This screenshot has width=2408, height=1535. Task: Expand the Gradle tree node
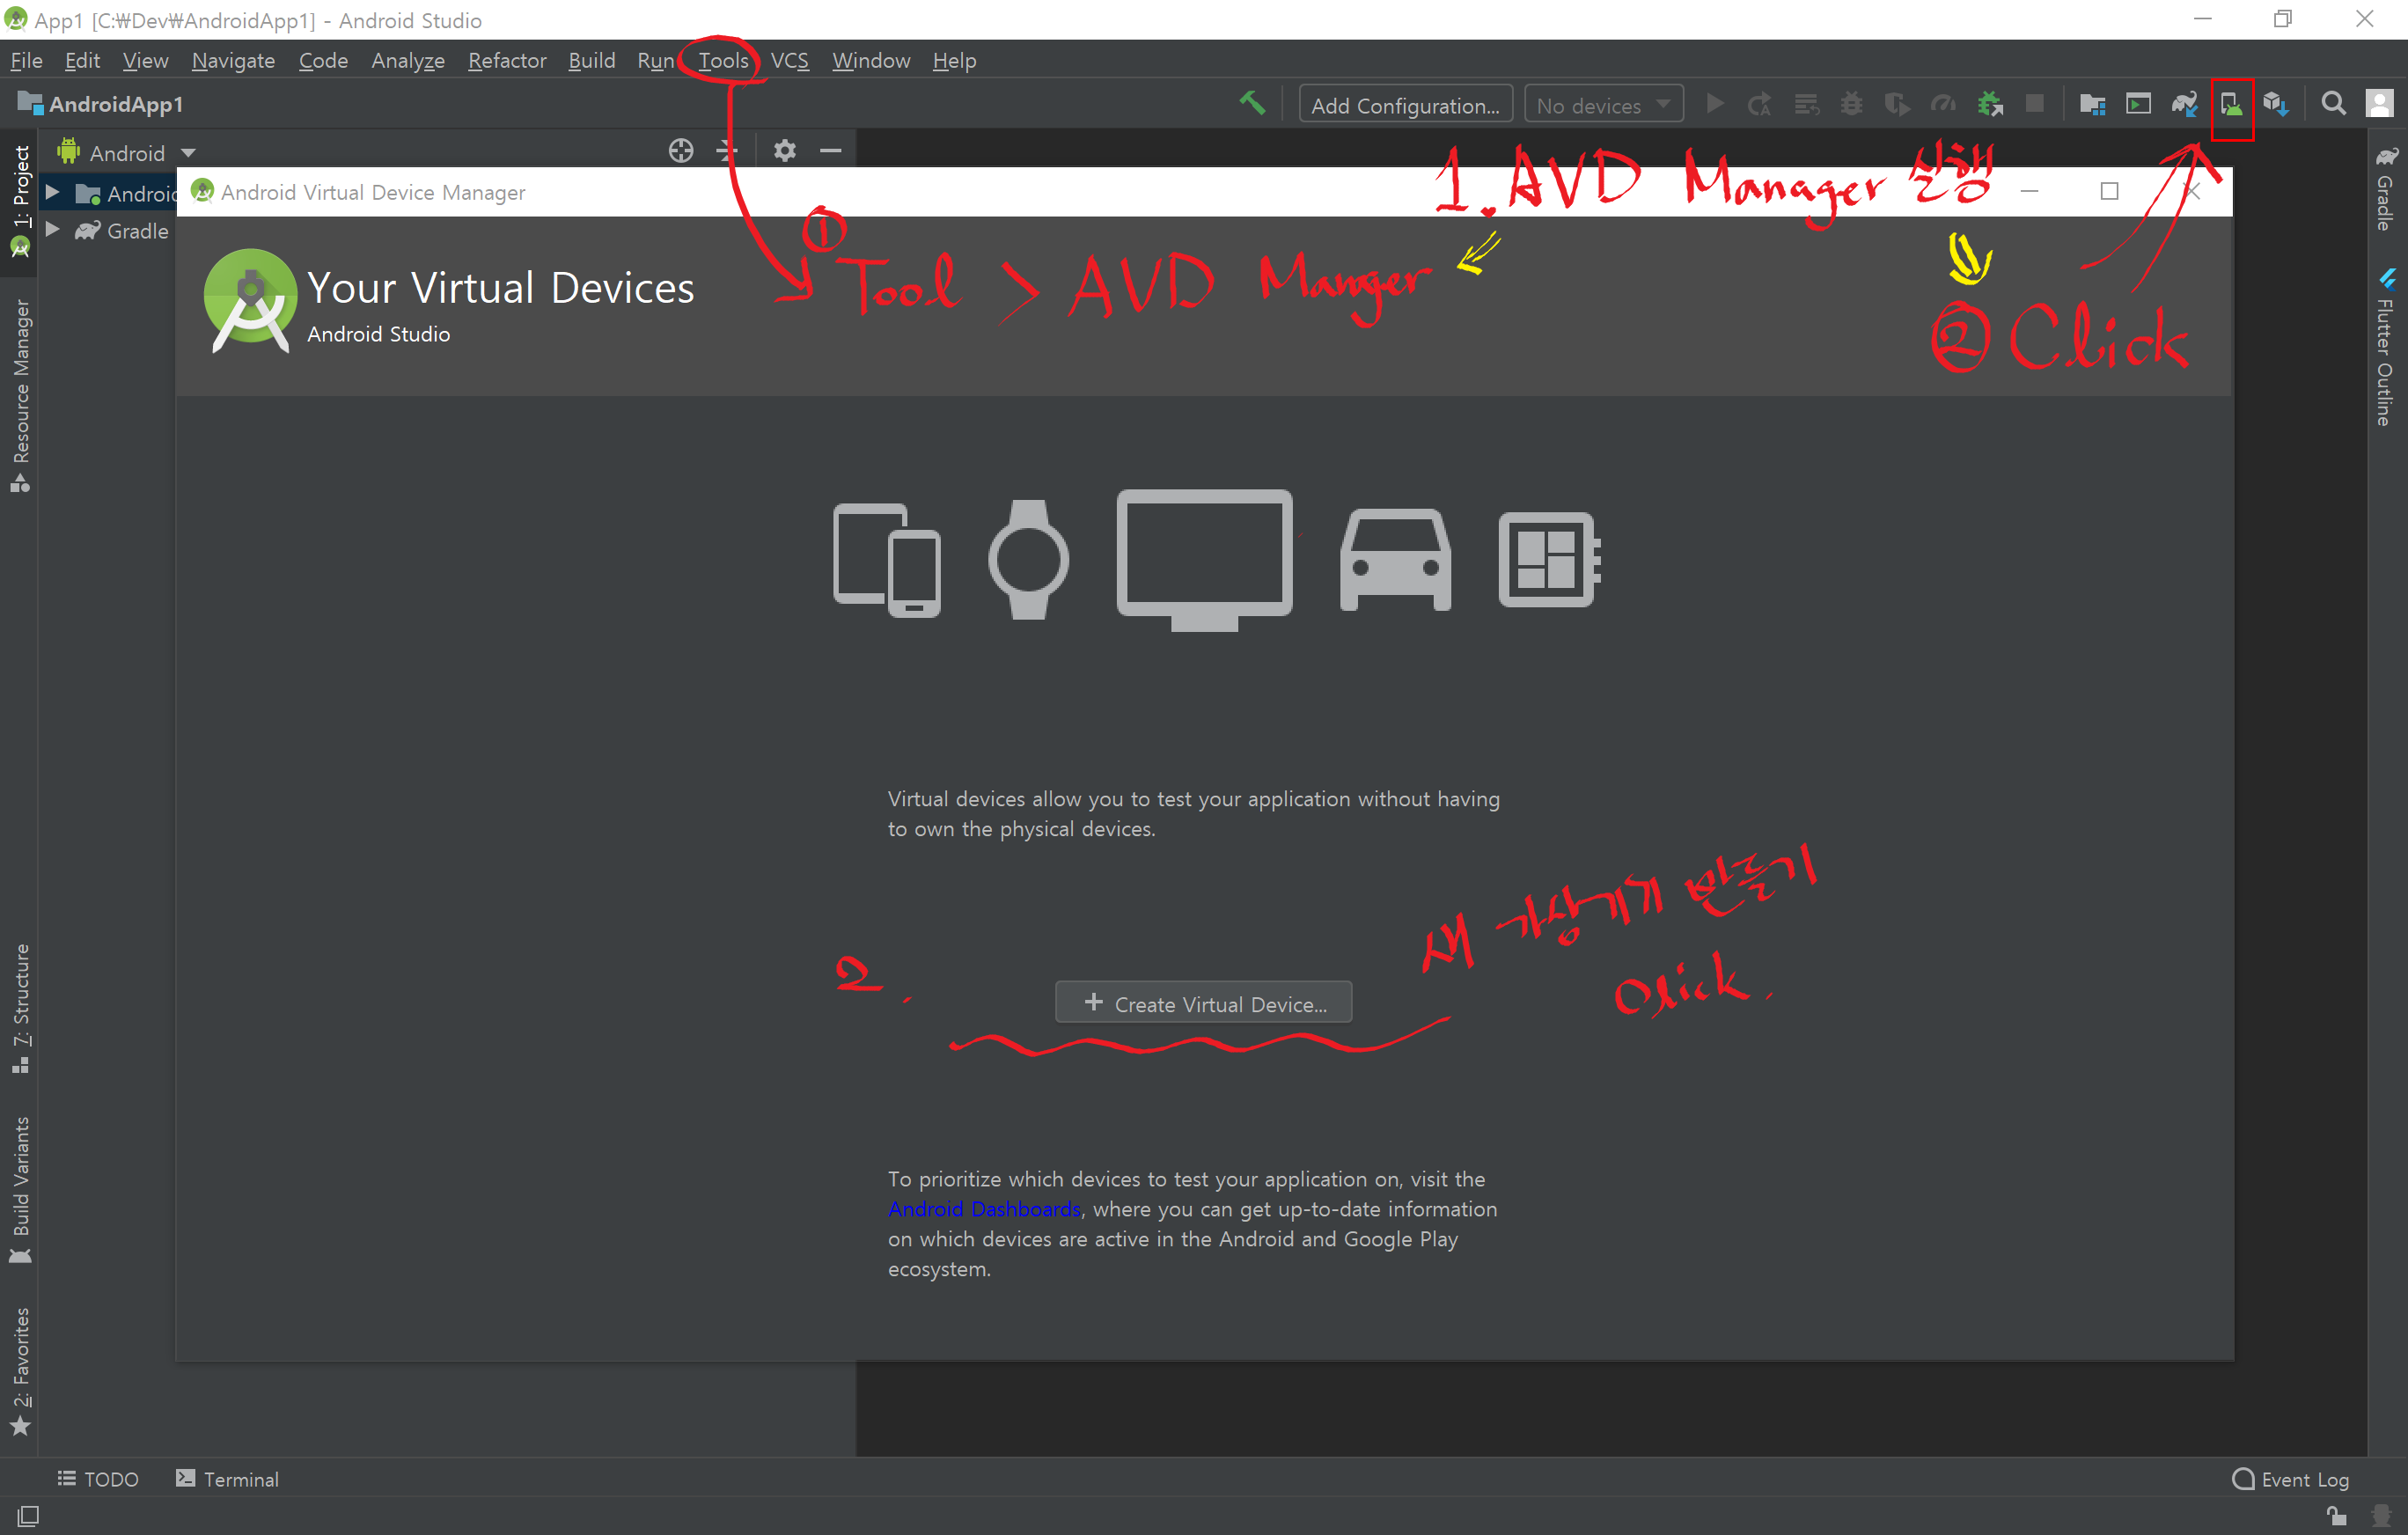point(53,230)
